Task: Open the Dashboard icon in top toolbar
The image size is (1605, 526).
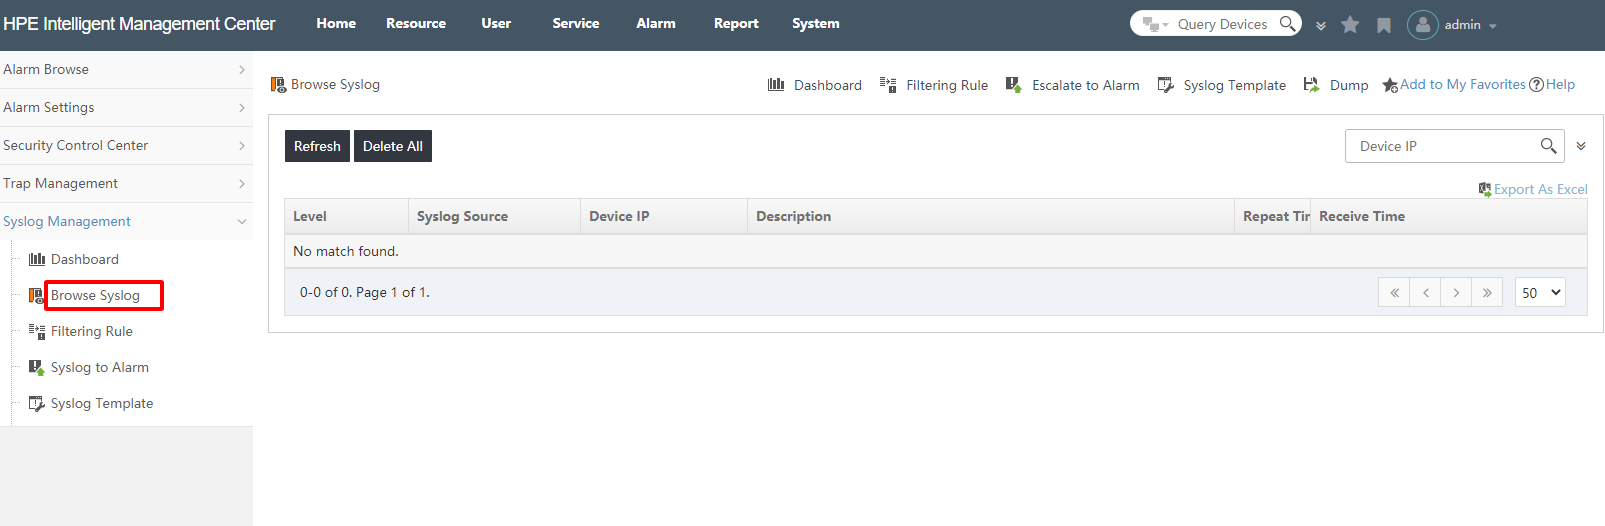Action: [776, 85]
